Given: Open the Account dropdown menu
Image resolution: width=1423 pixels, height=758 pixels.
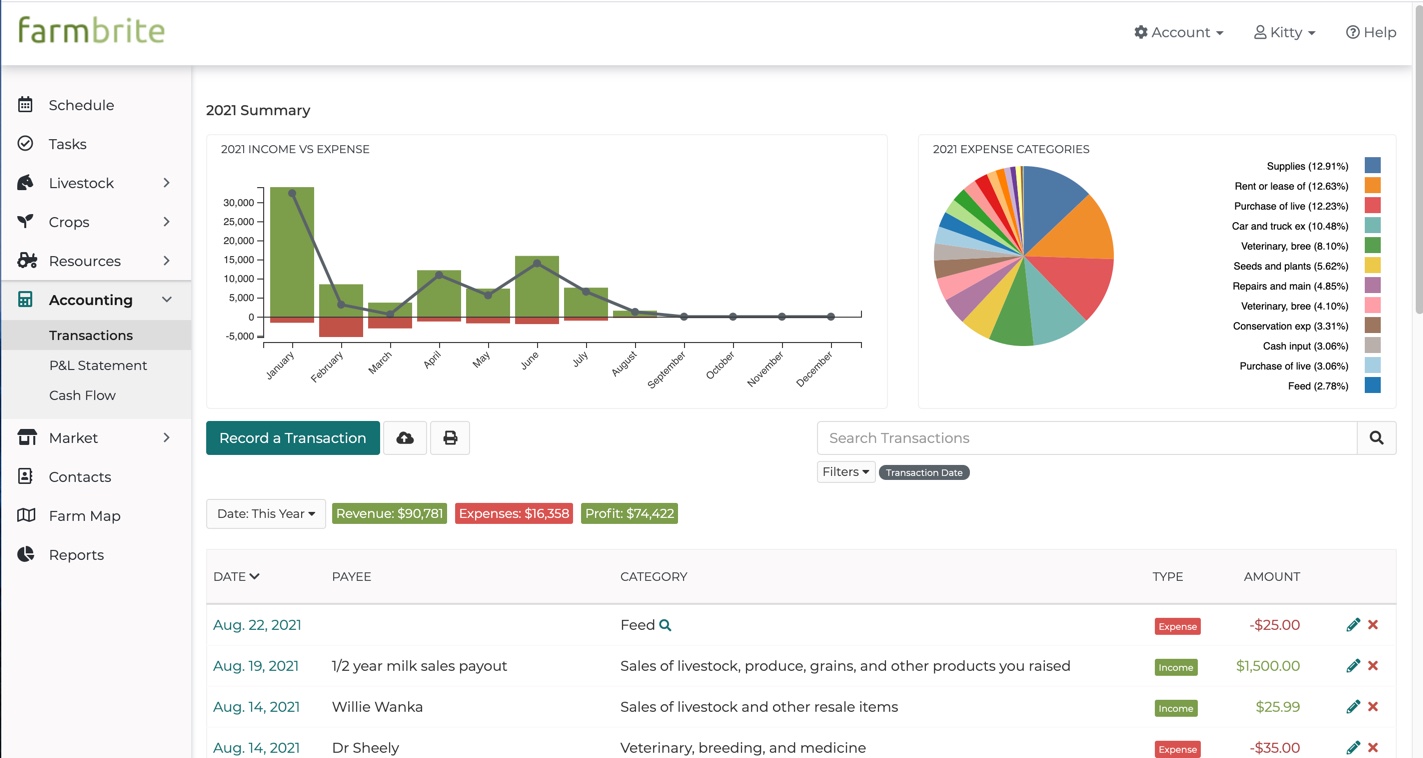Looking at the screenshot, I should point(1178,32).
